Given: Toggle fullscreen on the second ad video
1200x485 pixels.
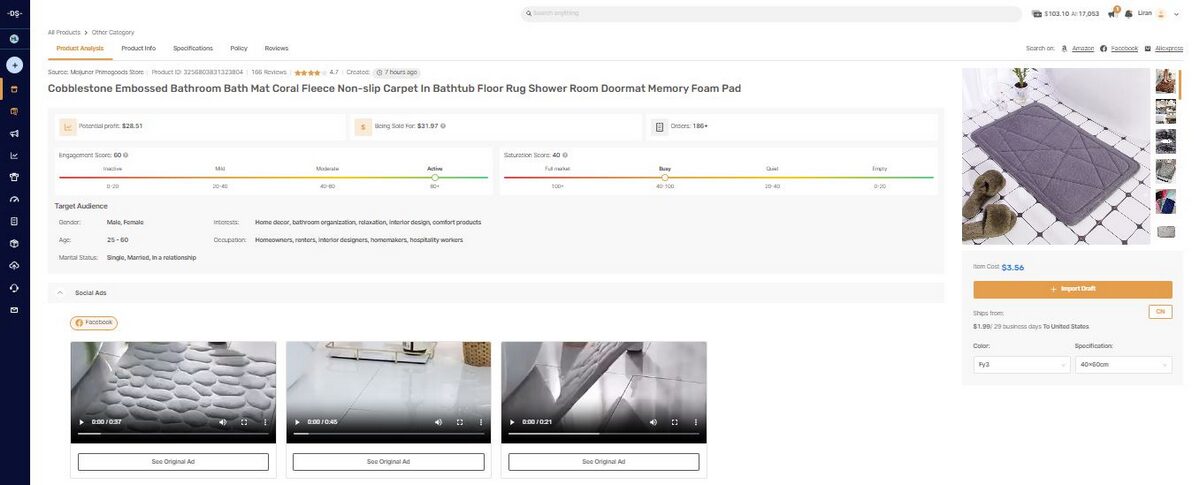Looking at the screenshot, I should pyautogui.click(x=459, y=422).
